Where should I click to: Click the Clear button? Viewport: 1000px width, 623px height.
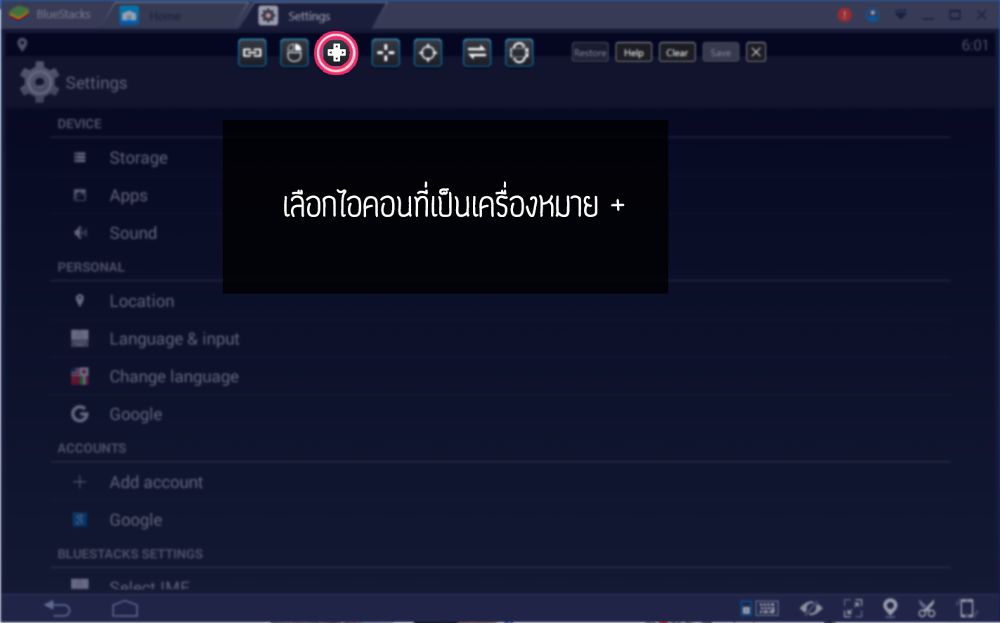(x=677, y=53)
